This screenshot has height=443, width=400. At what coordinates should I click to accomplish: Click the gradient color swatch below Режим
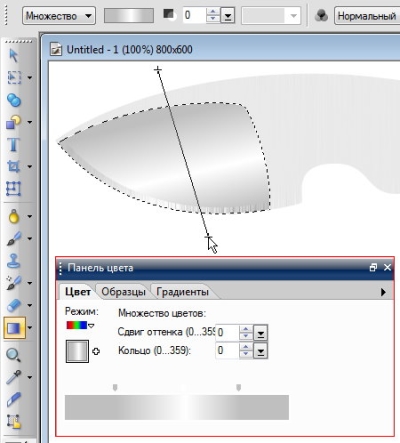77,351
